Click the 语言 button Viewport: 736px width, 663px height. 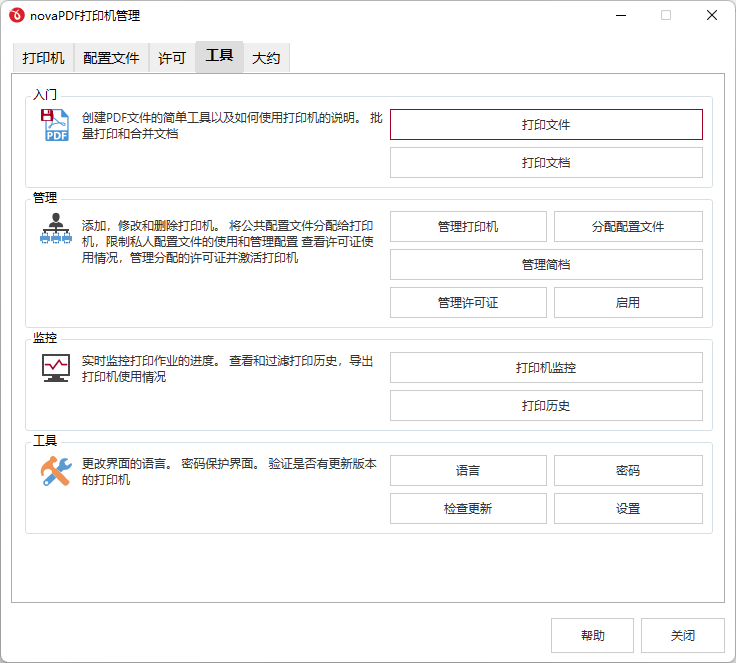(468, 470)
